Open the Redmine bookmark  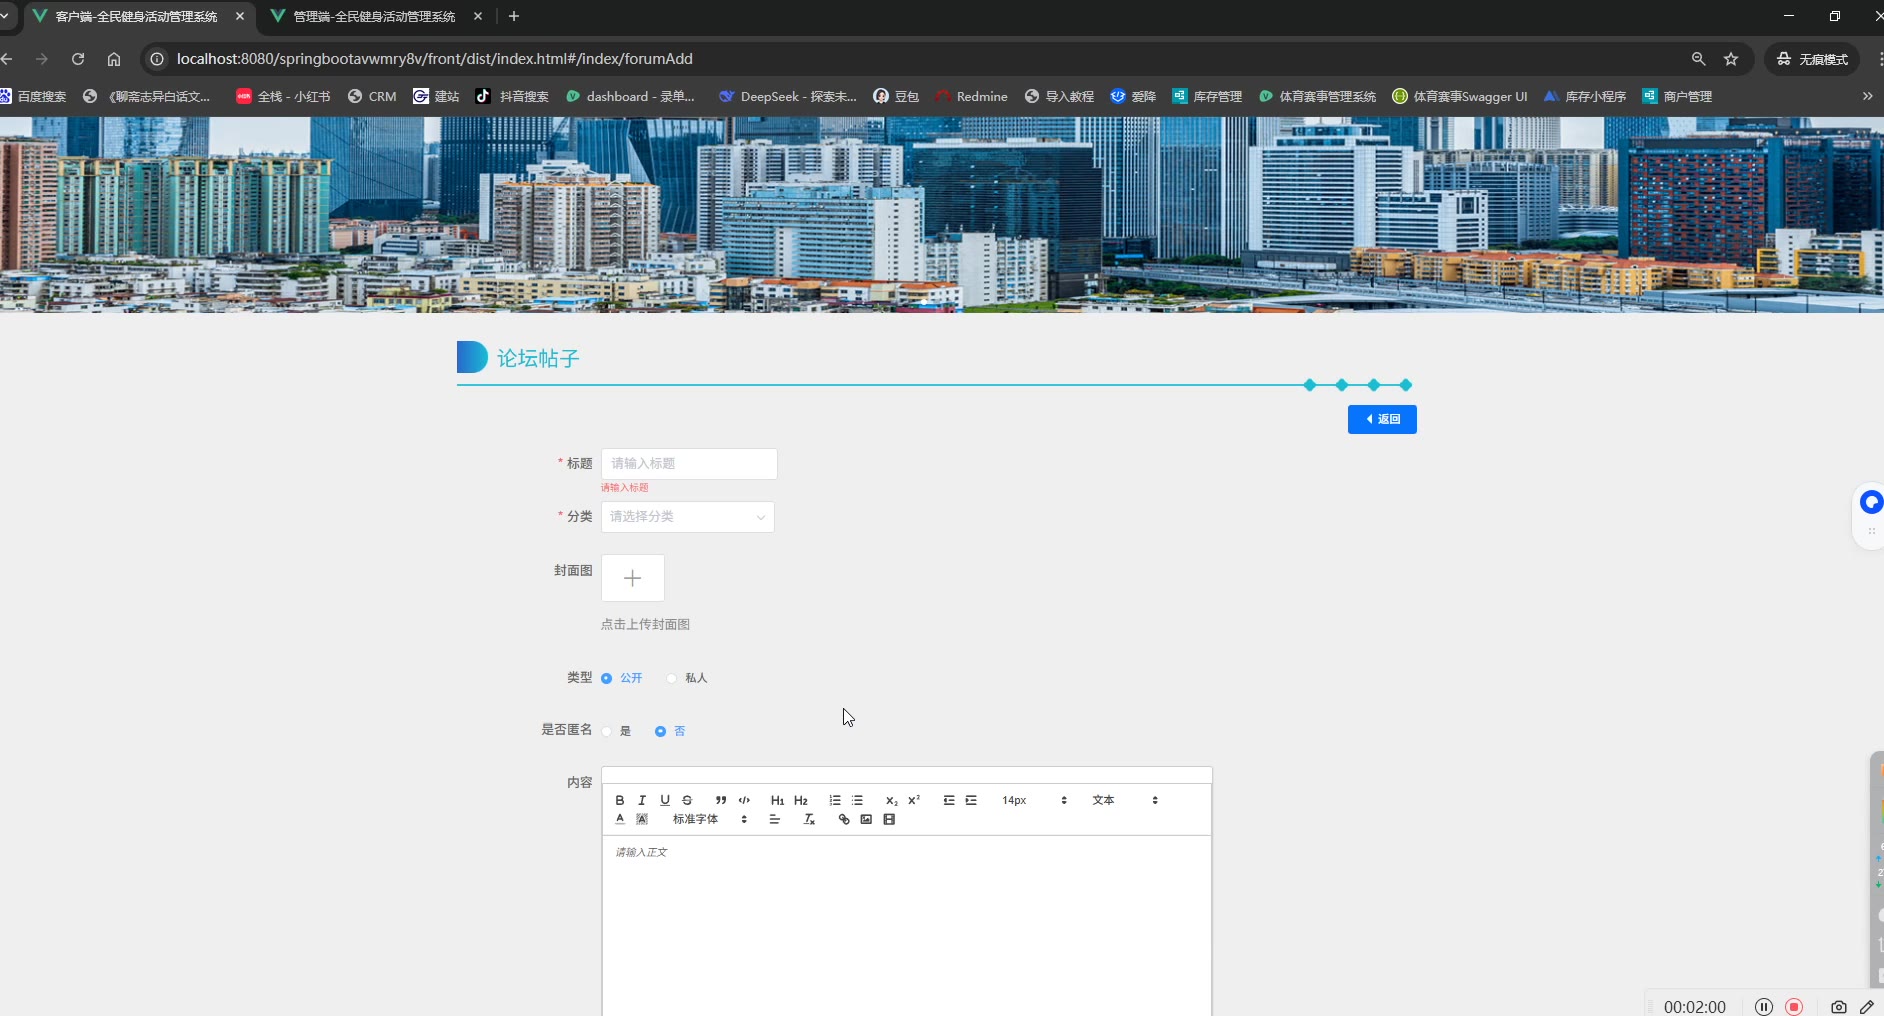(972, 97)
